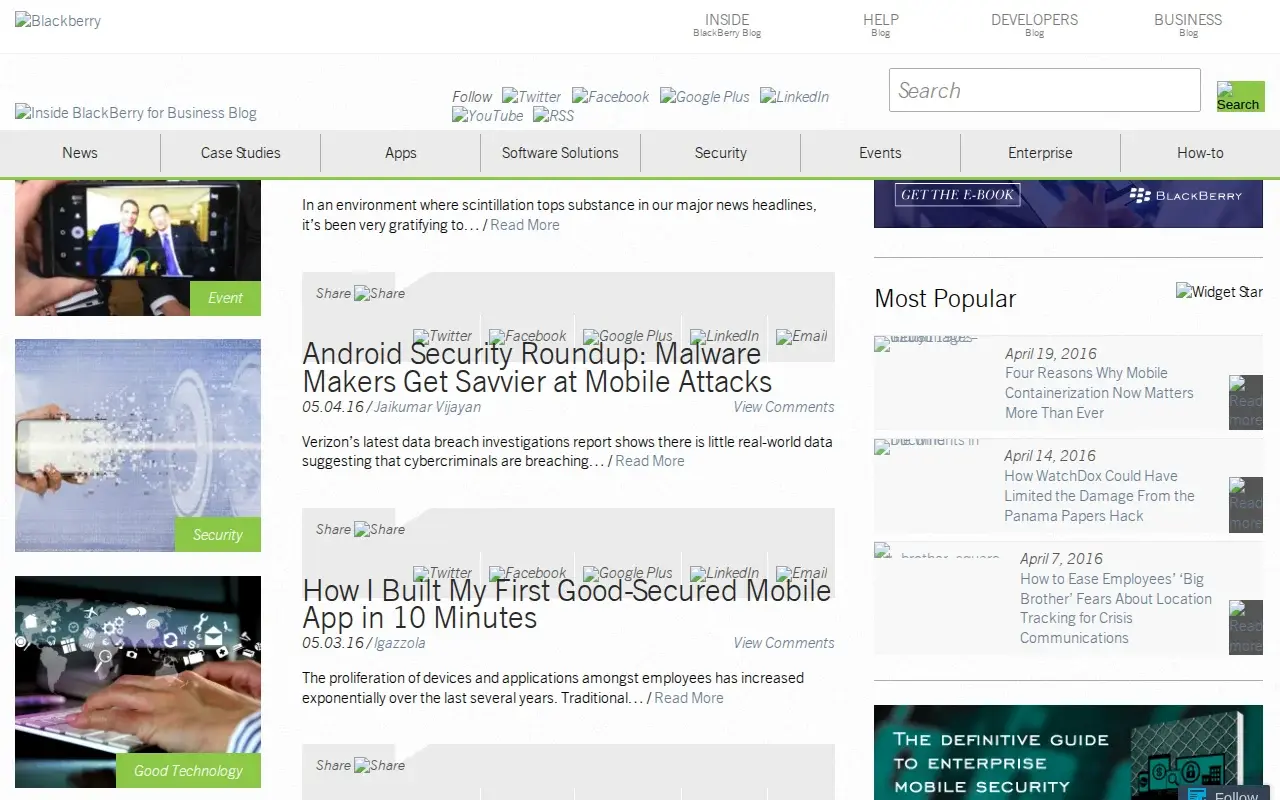The height and width of the screenshot is (800, 1280).
Task: Open LinkedIn follow icon in header
Action: [795, 97]
